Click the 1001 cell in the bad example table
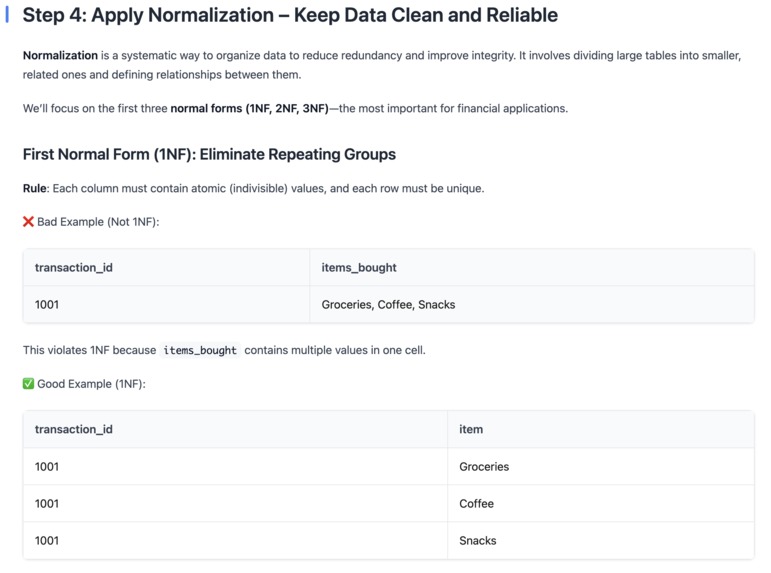Screen dimensions: 771x573 point(47,304)
